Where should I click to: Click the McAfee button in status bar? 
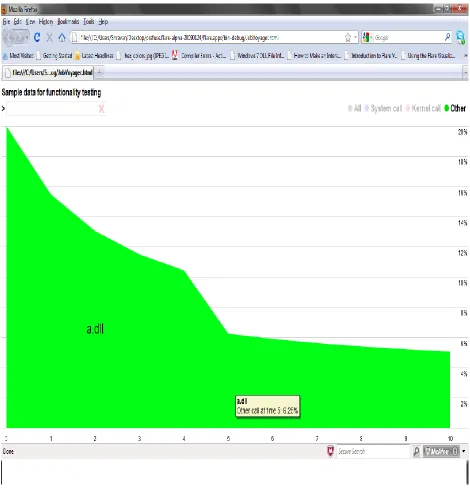441,451
